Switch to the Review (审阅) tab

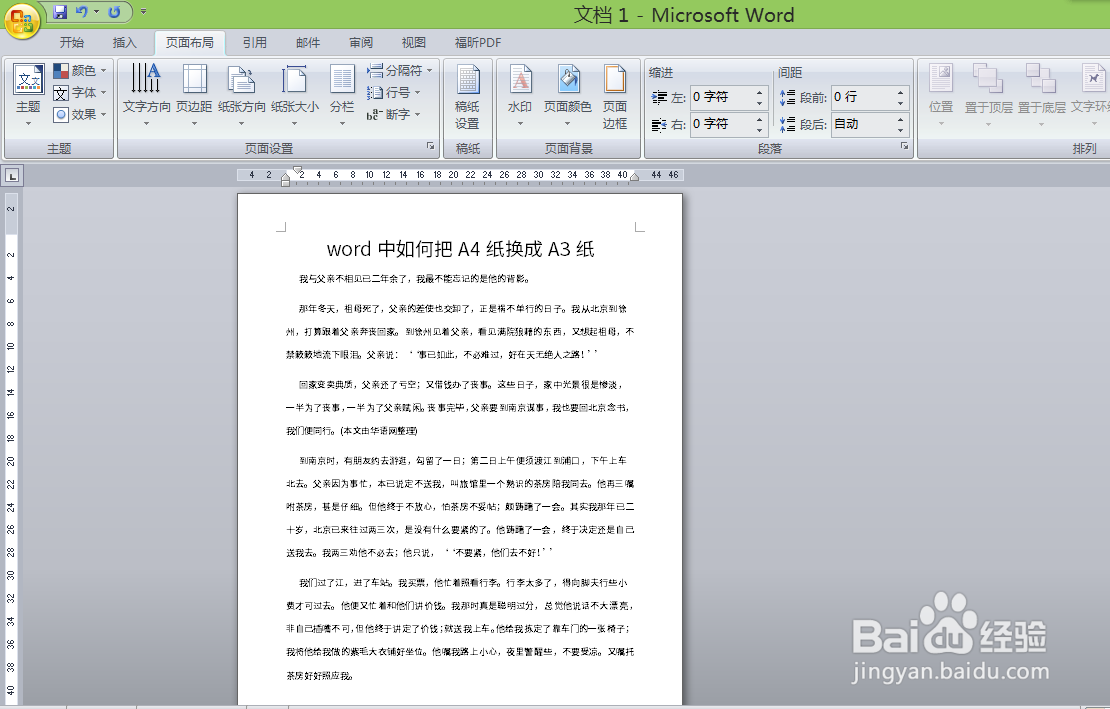pyautogui.click(x=361, y=42)
